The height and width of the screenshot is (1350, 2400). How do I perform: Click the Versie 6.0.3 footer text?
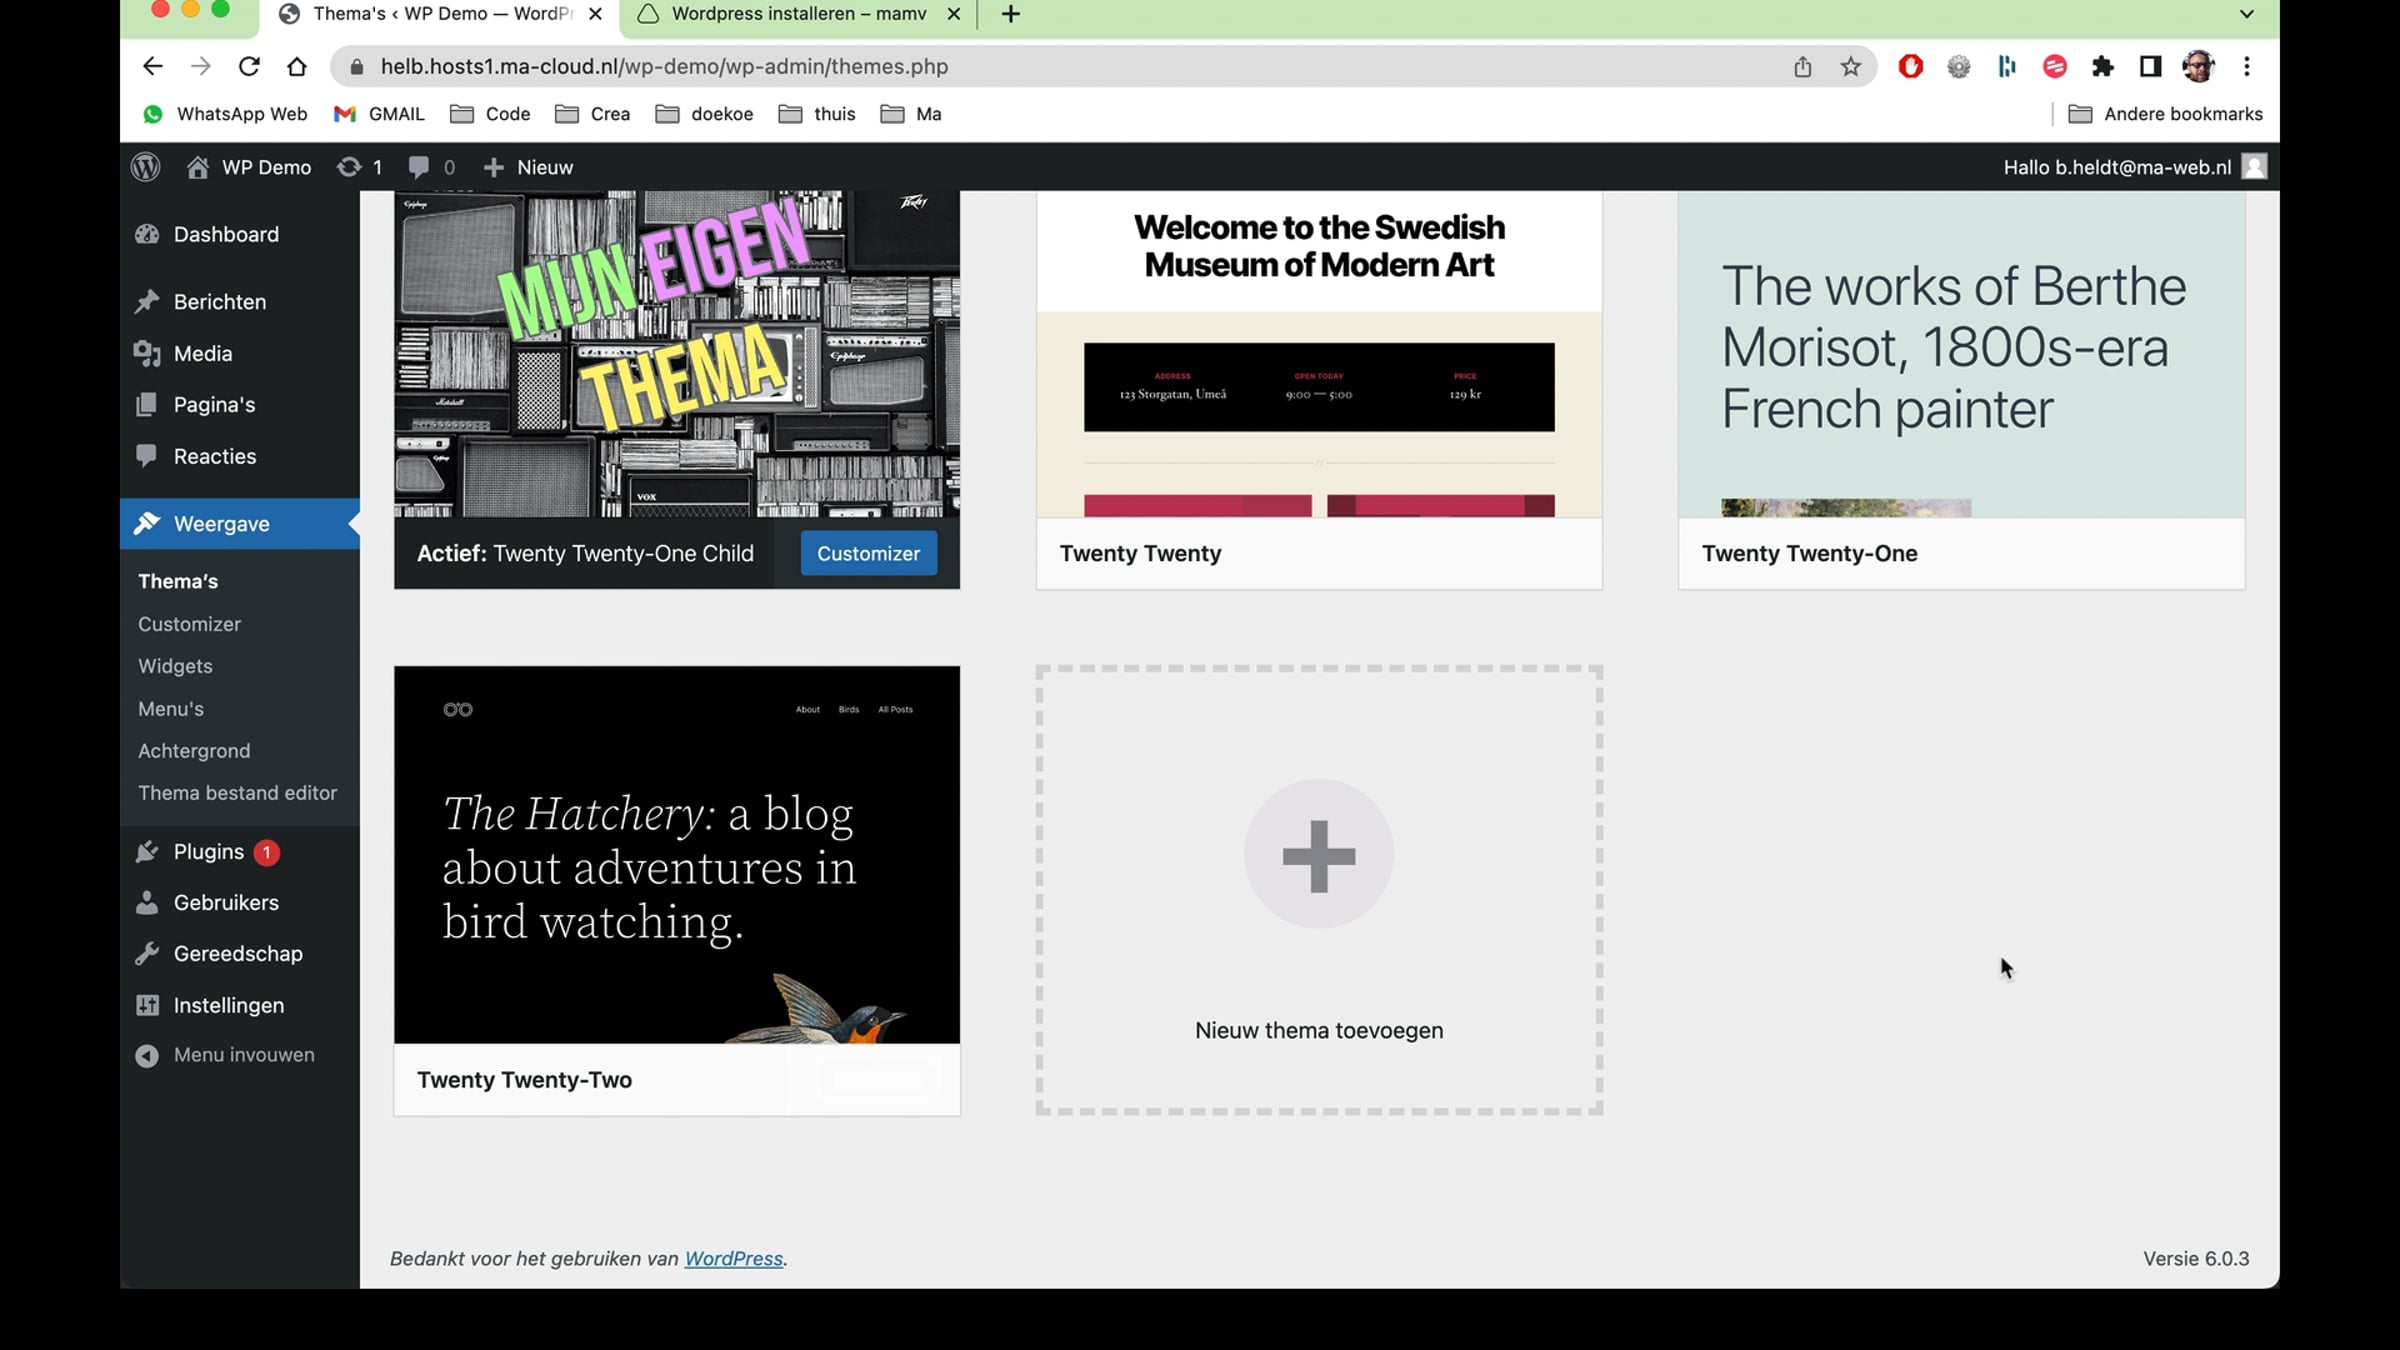click(x=2196, y=1259)
